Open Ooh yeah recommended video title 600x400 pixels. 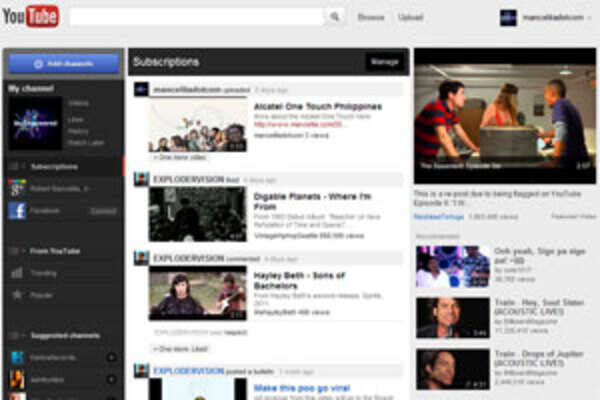[540, 256]
